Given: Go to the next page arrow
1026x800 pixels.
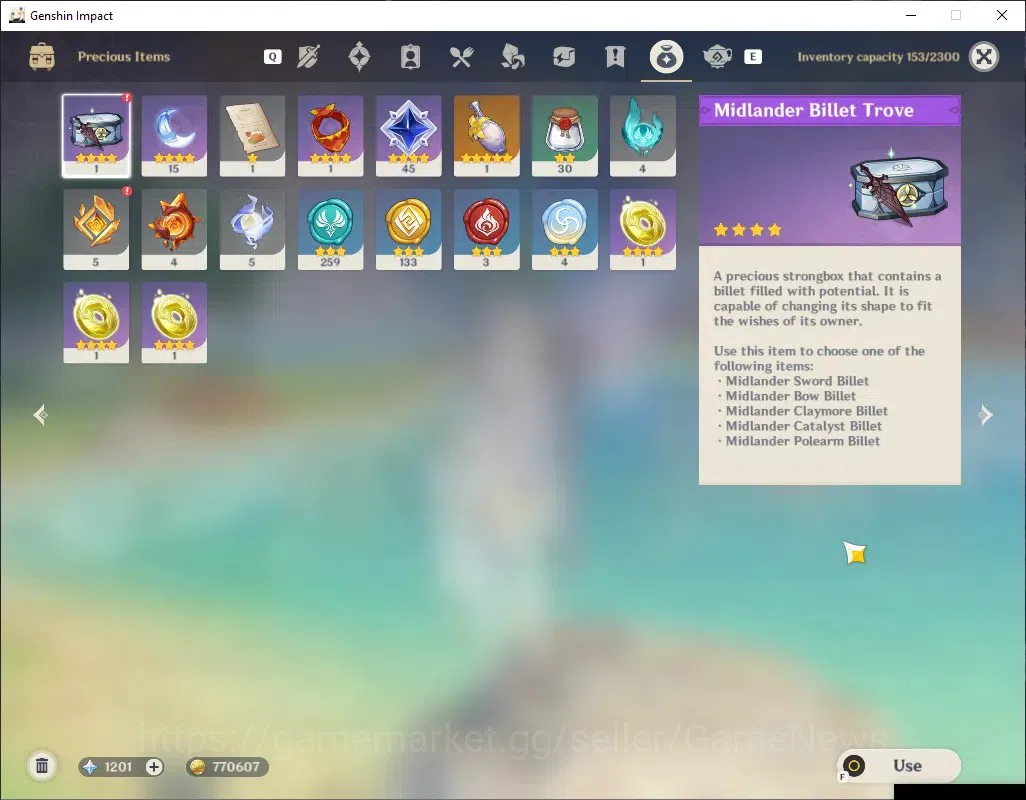Looking at the screenshot, I should [x=985, y=415].
